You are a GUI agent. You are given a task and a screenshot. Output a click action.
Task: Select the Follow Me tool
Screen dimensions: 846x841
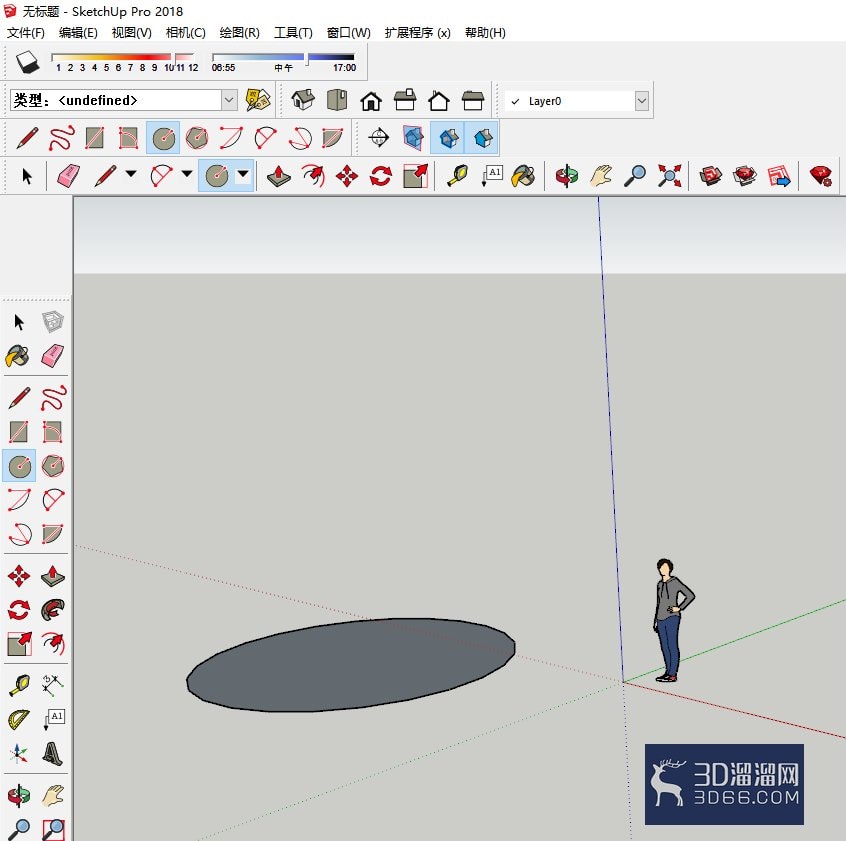53,610
